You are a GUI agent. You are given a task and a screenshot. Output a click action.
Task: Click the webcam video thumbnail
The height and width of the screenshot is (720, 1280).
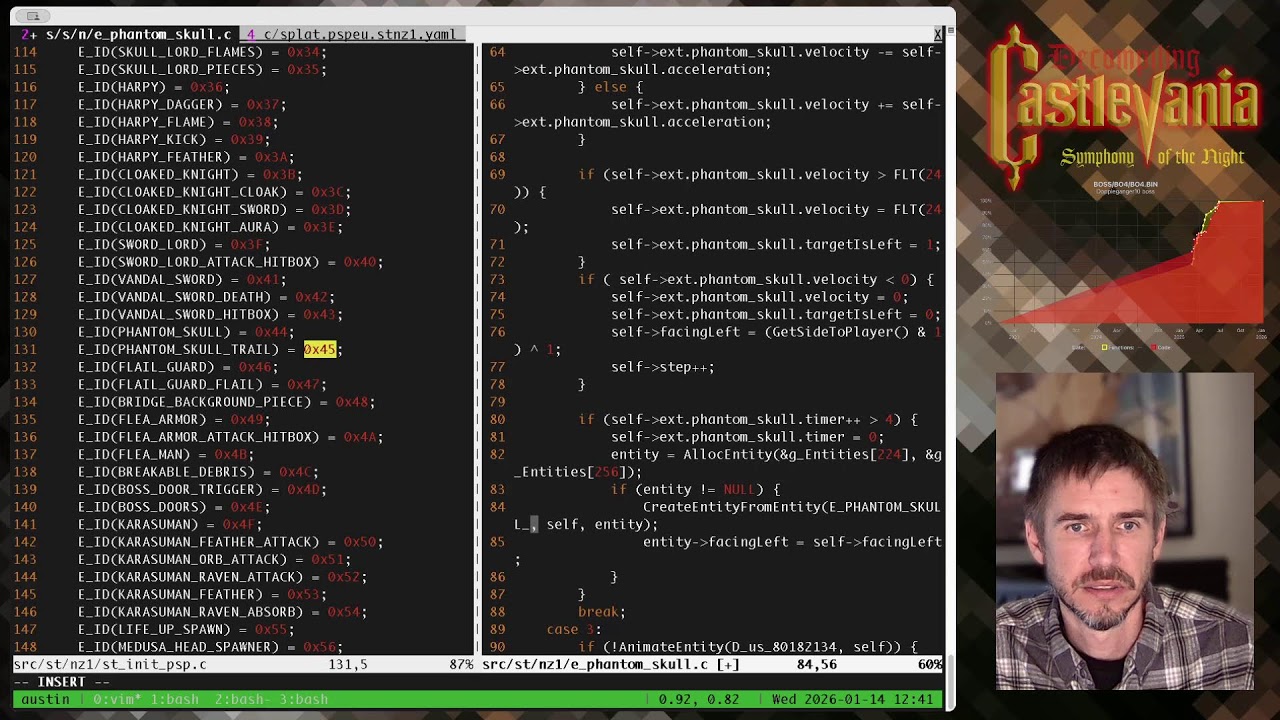coord(1124,530)
